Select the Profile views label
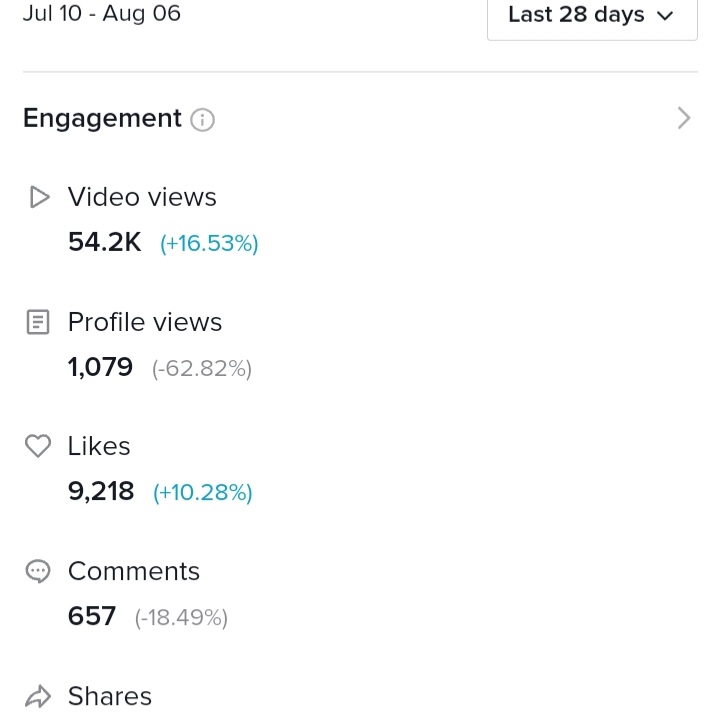Viewport: 720px width, 720px height. coord(145,322)
